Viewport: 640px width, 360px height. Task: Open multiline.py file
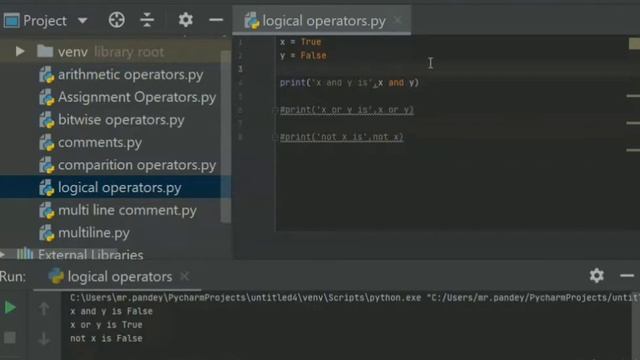[x=93, y=233]
